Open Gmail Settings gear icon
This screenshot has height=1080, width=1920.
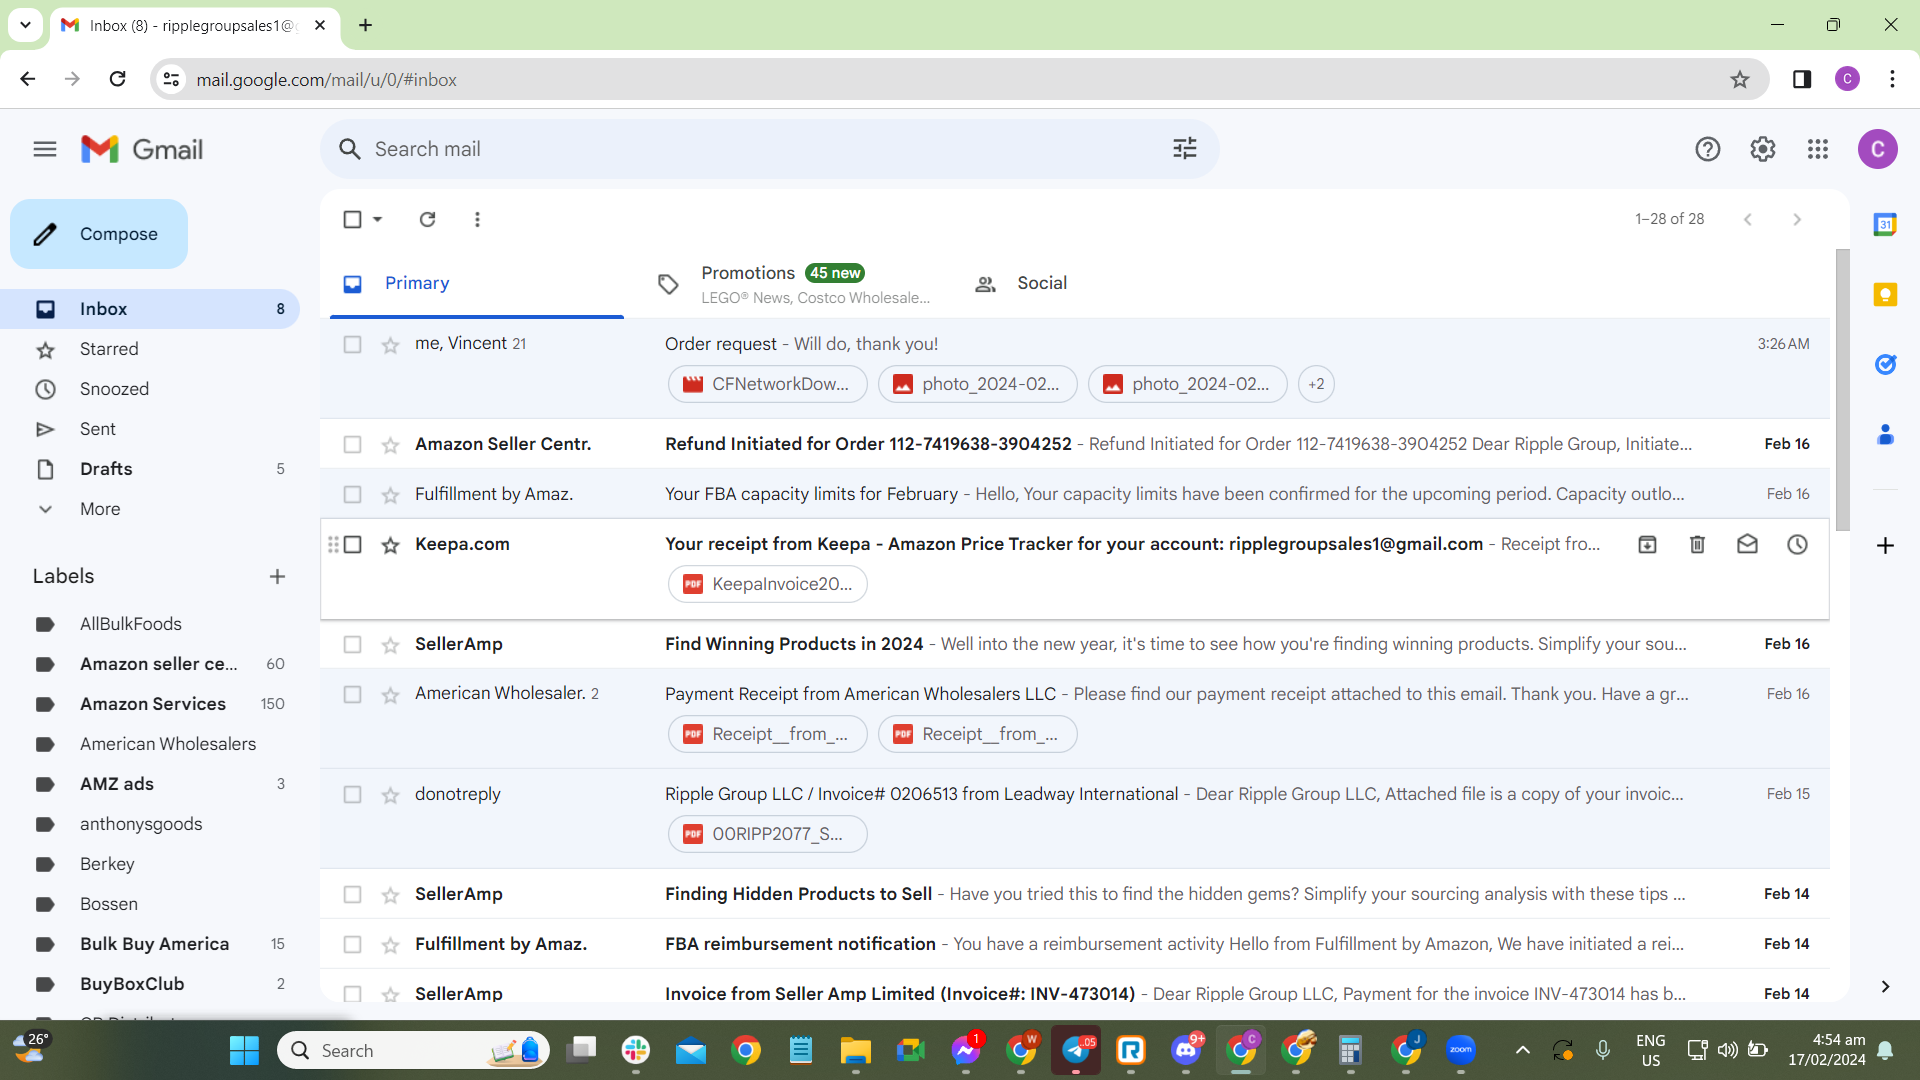tap(1763, 149)
